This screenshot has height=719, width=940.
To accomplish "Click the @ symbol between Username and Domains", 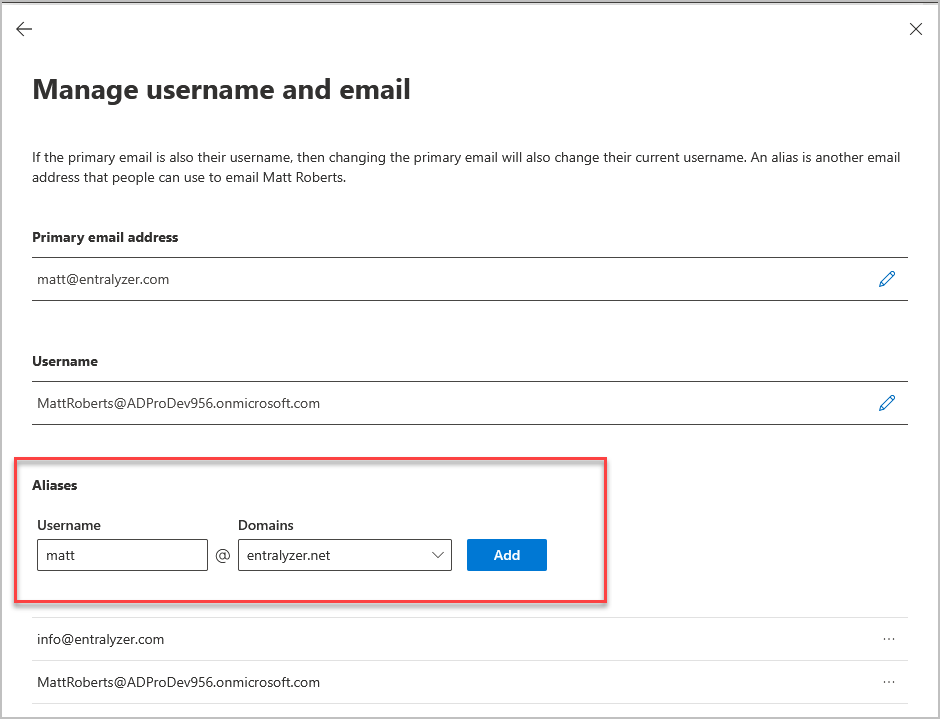I will coord(222,555).
